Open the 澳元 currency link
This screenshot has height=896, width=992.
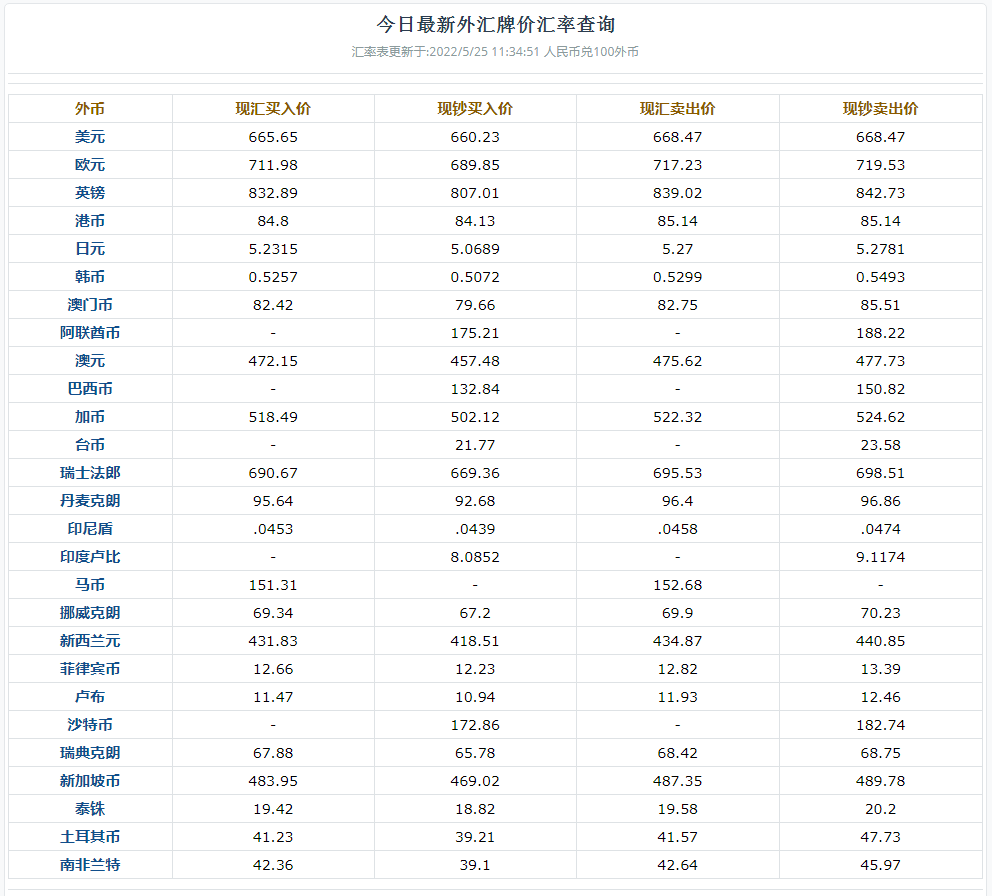[90, 361]
